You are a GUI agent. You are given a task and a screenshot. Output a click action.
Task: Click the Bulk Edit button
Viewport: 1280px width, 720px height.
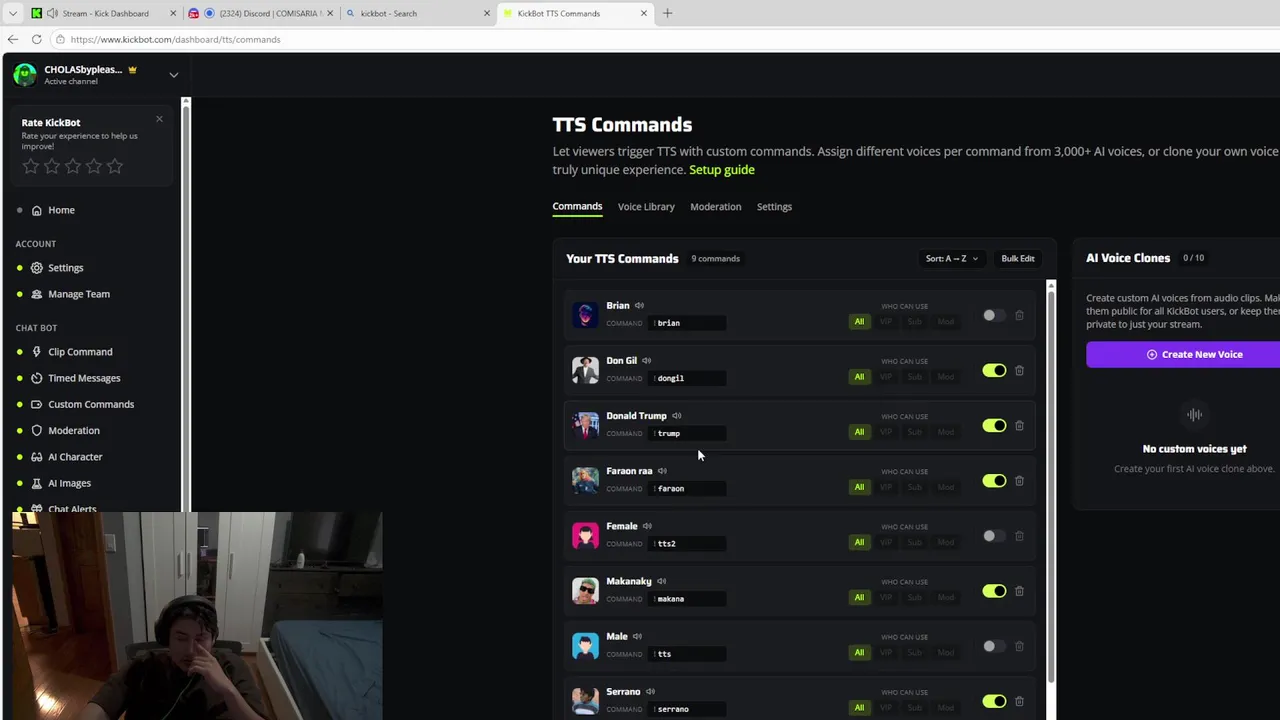click(1018, 258)
